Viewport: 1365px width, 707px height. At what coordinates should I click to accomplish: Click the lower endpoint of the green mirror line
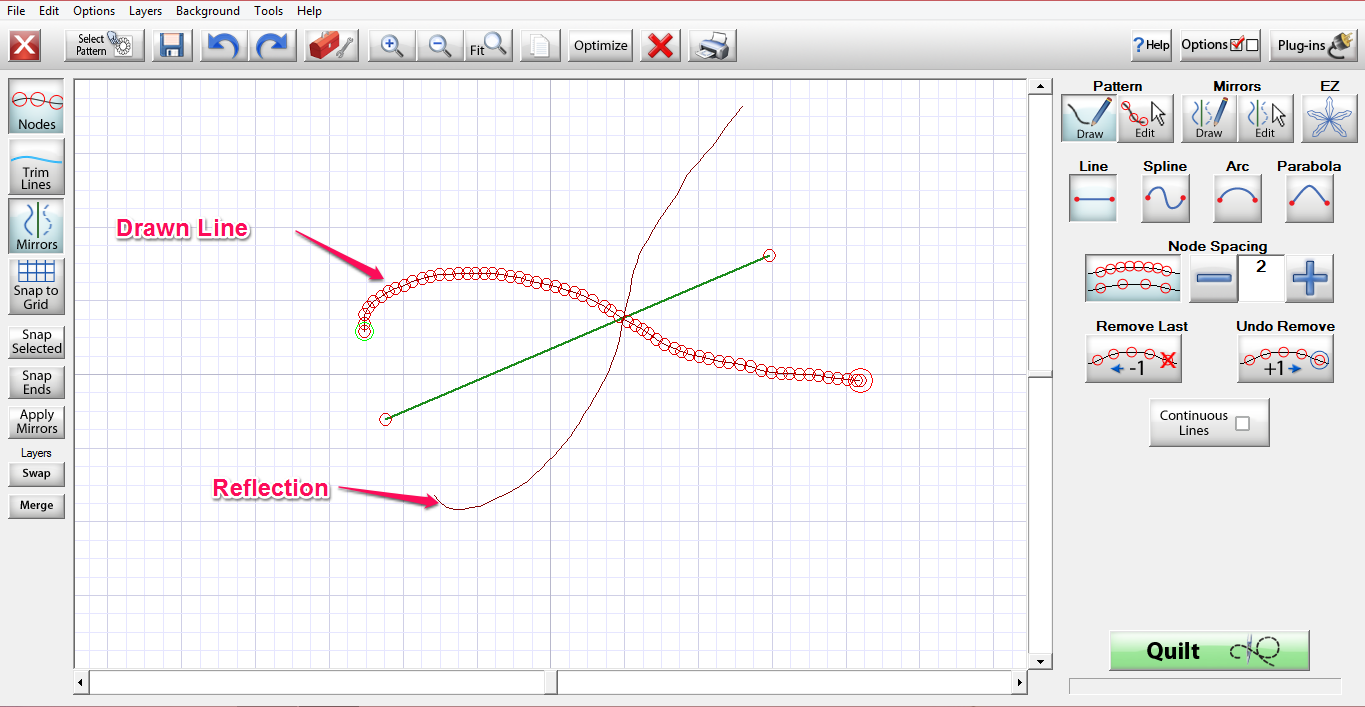click(x=386, y=419)
